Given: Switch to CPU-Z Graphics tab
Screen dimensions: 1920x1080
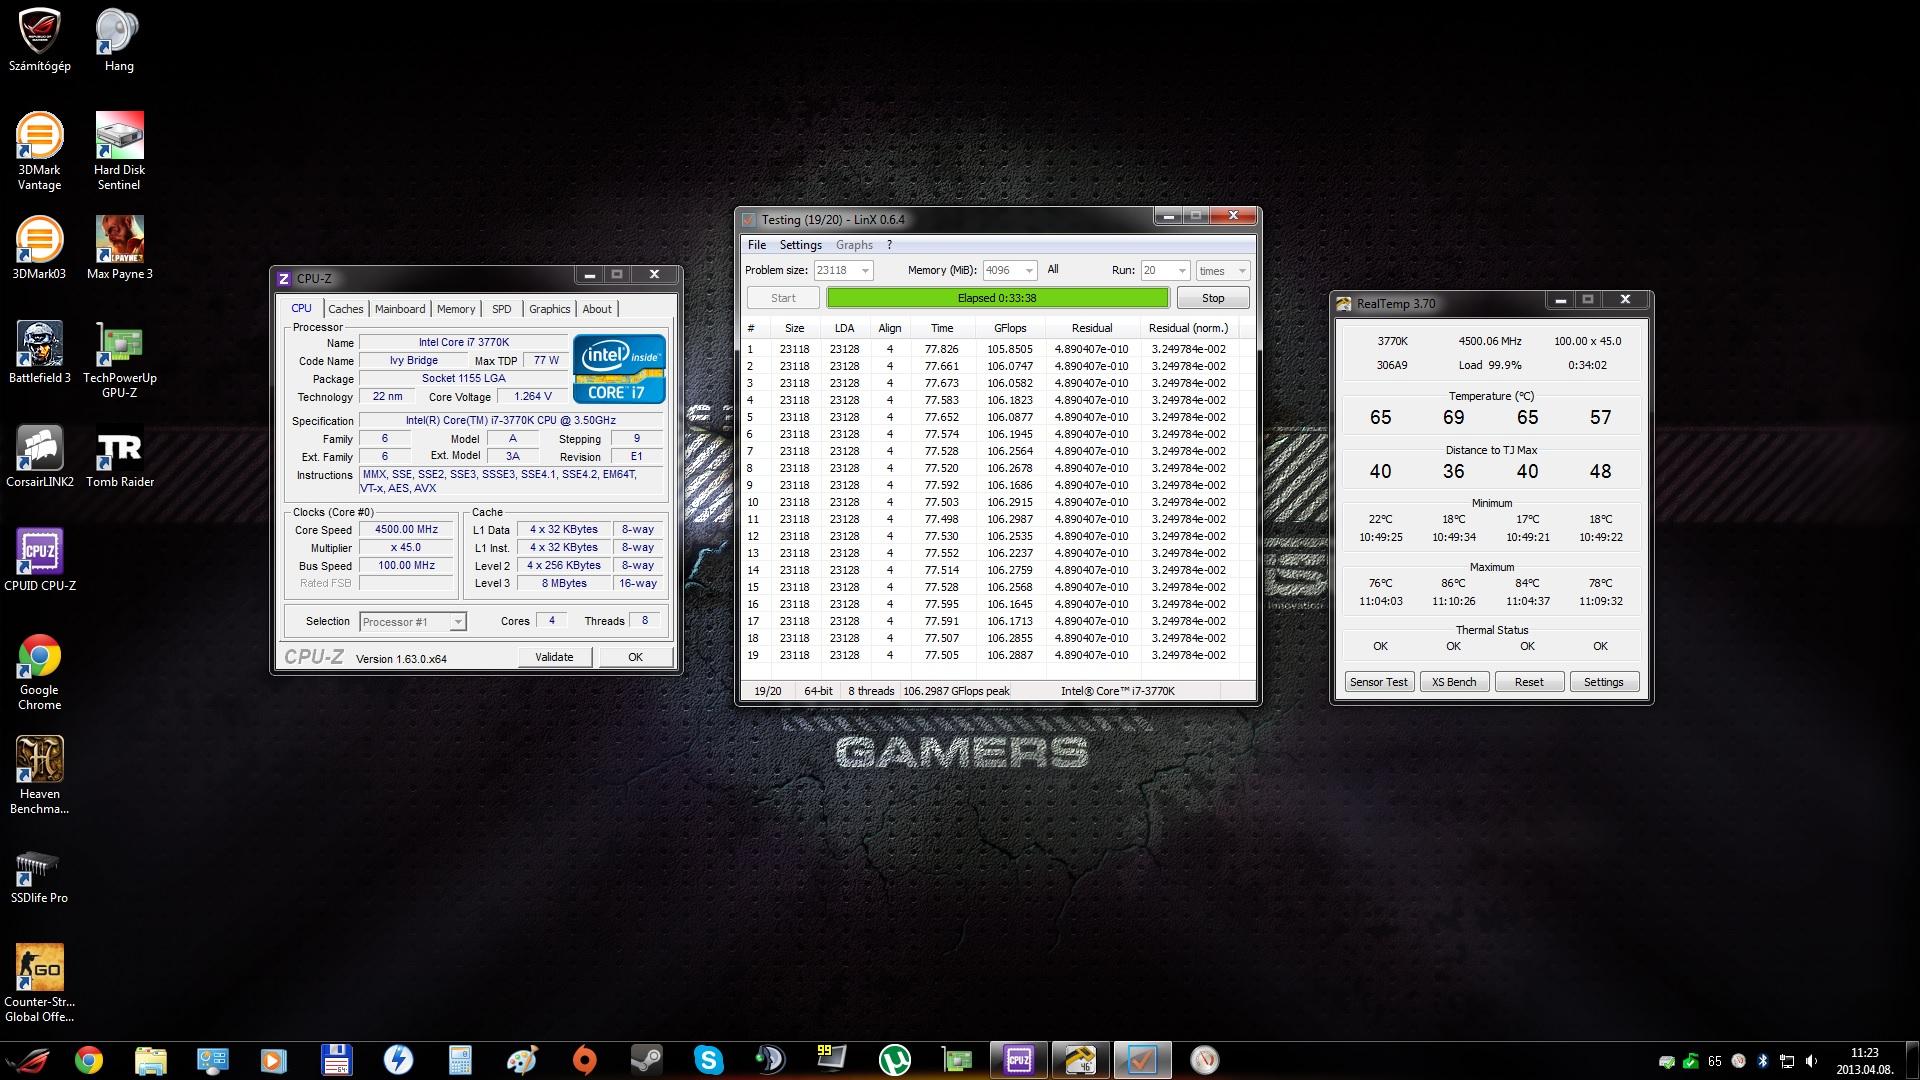Looking at the screenshot, I should coord(550,309).
